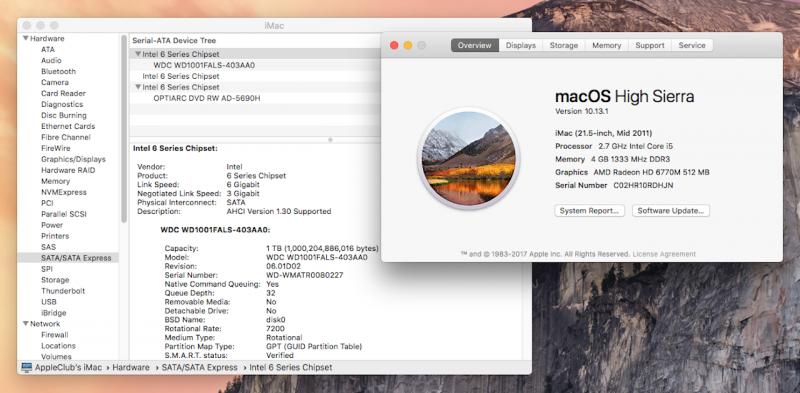Screen dimensions: 800x393
Task: Select Storage in the System Report sidebar
Action: point(55,280)
